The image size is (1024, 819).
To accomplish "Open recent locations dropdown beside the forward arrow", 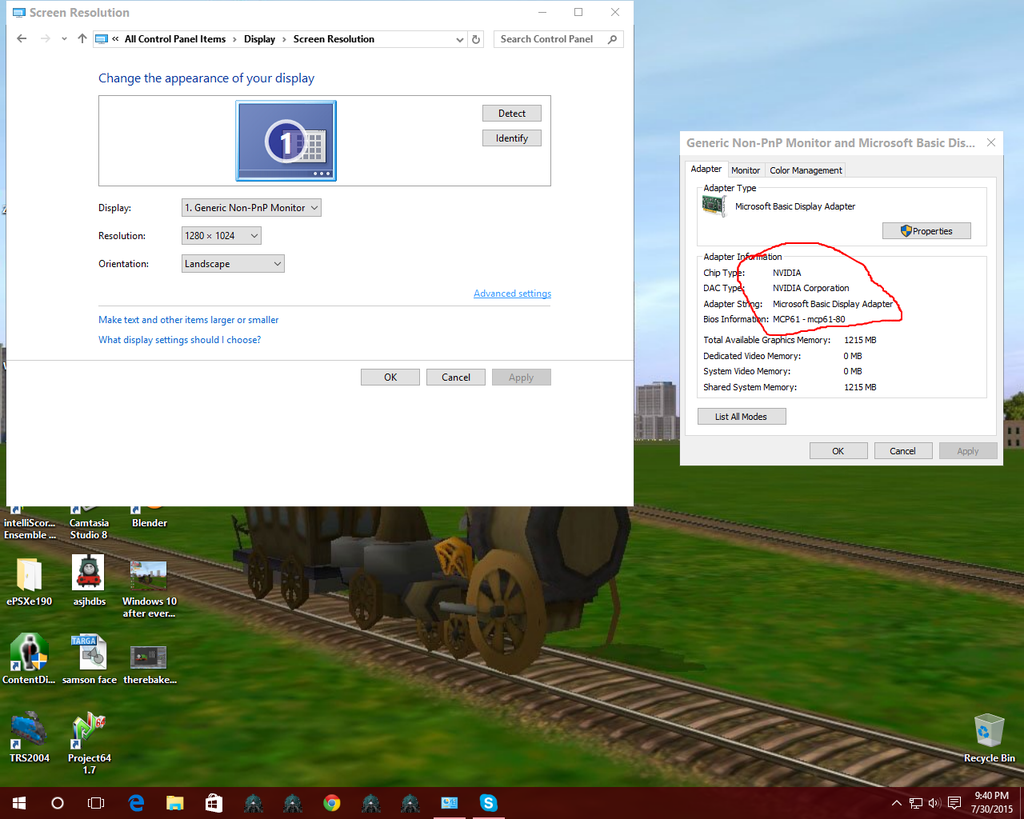I will [64, 39].
